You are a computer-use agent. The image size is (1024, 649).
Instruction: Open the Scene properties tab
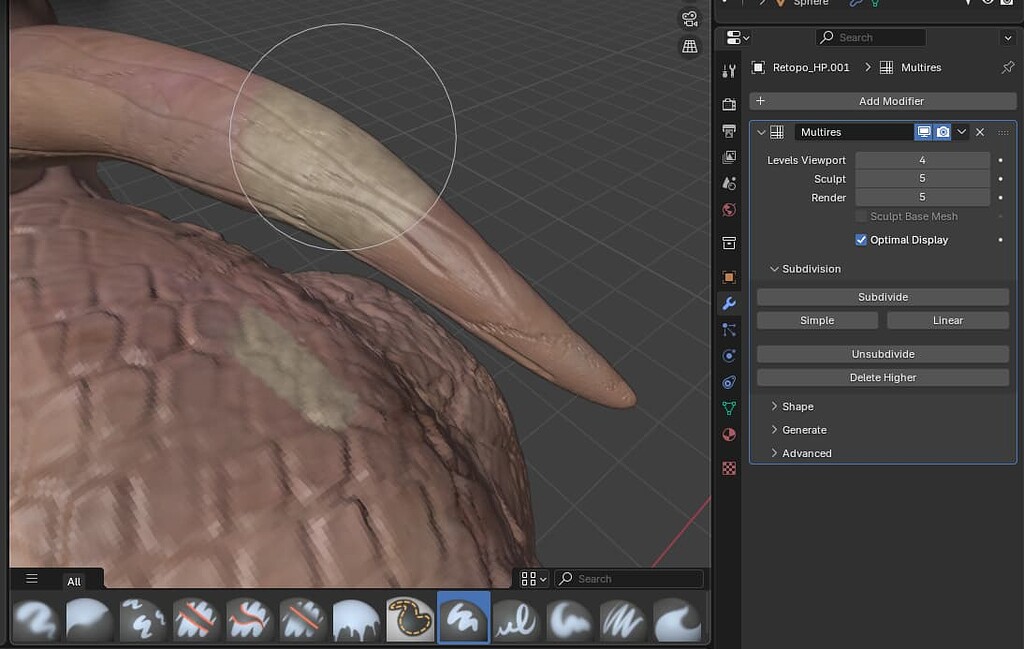pyautogui.click(x=729, y=183)
